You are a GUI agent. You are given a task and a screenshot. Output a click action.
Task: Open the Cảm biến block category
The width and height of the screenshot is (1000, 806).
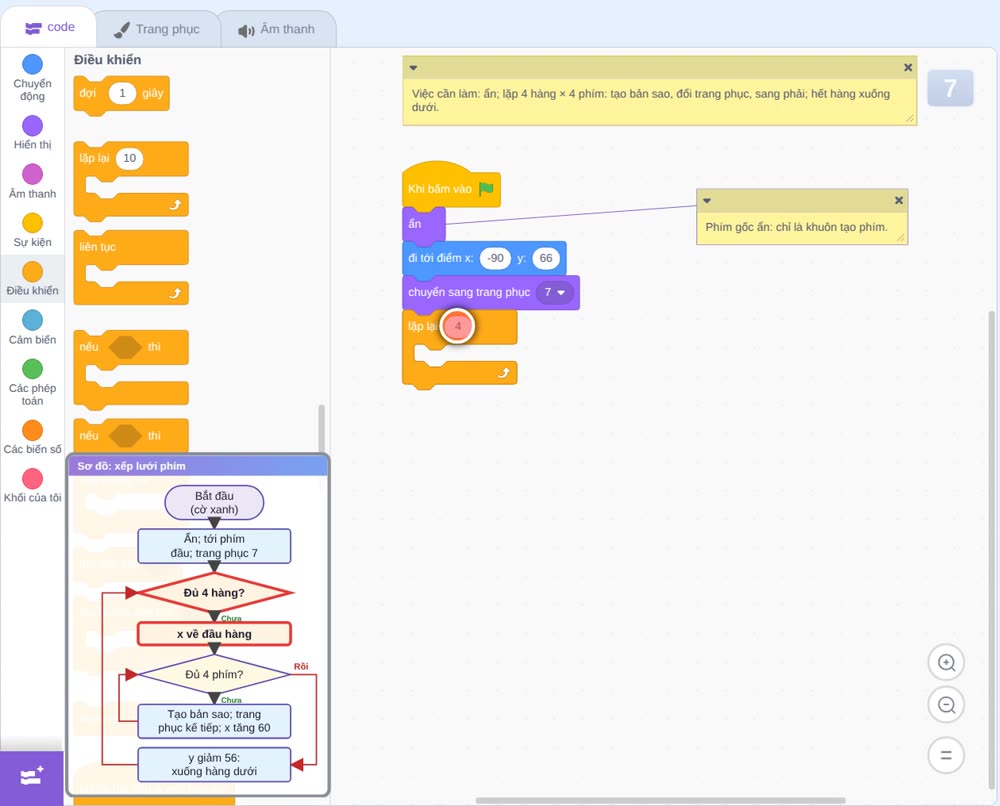(x=33, y=327)
